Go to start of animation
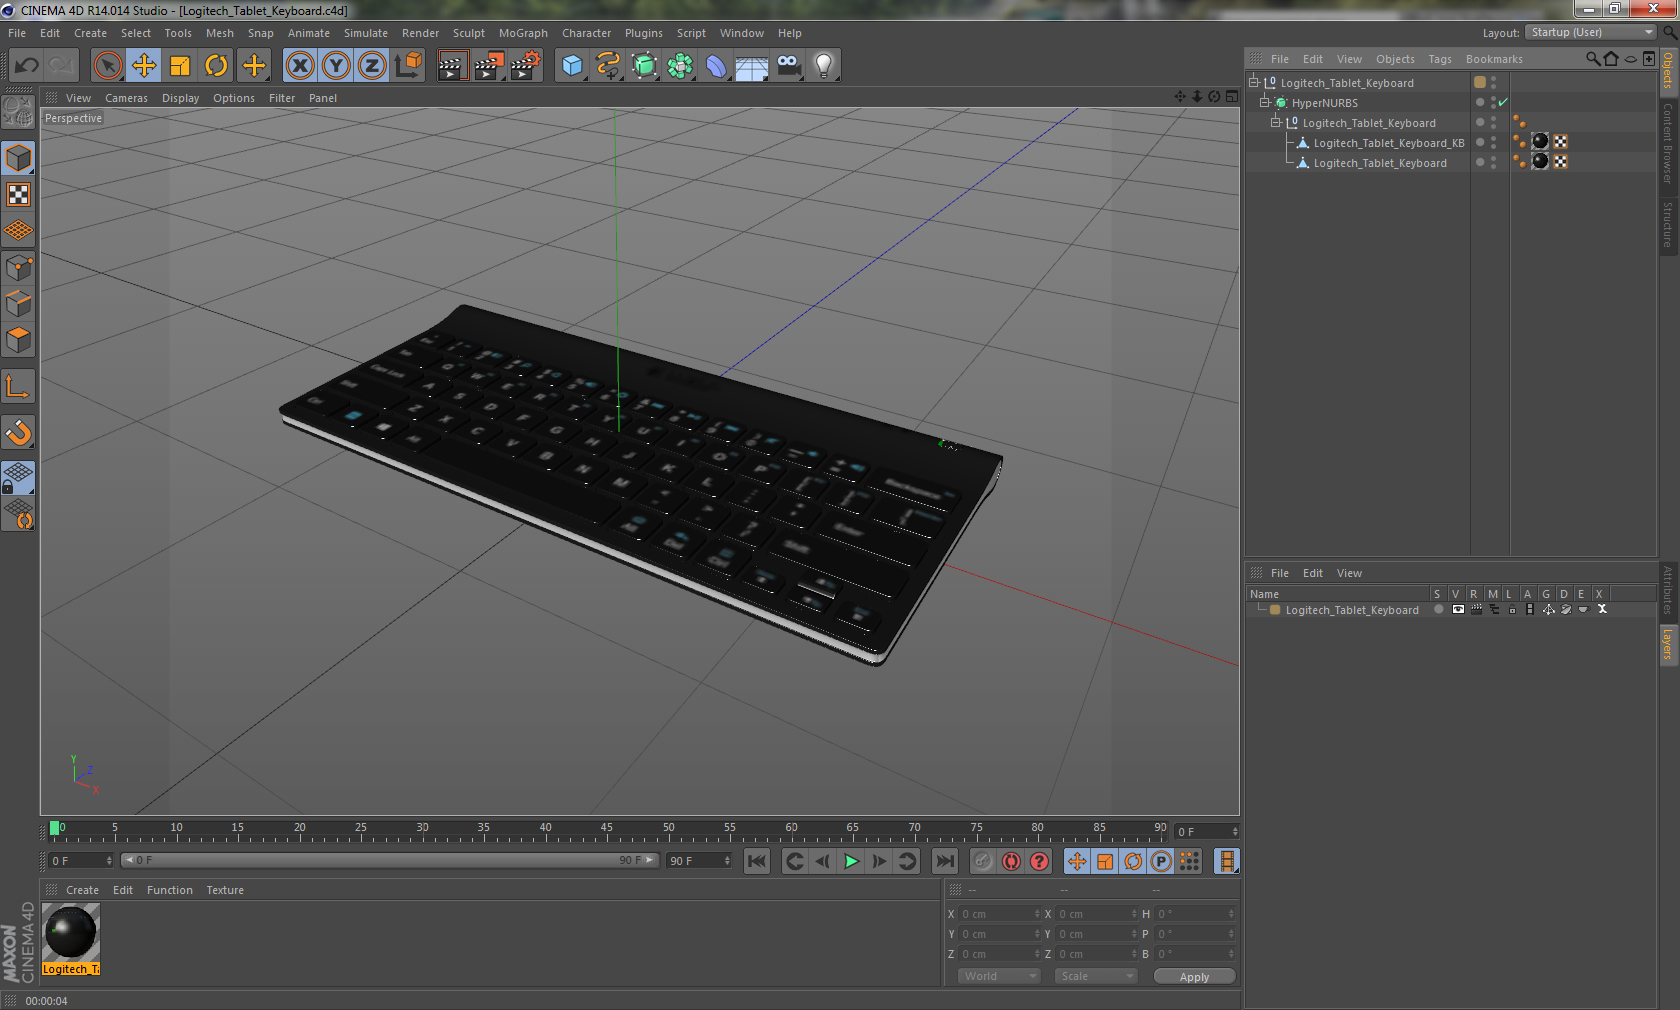 pos(757,861)
